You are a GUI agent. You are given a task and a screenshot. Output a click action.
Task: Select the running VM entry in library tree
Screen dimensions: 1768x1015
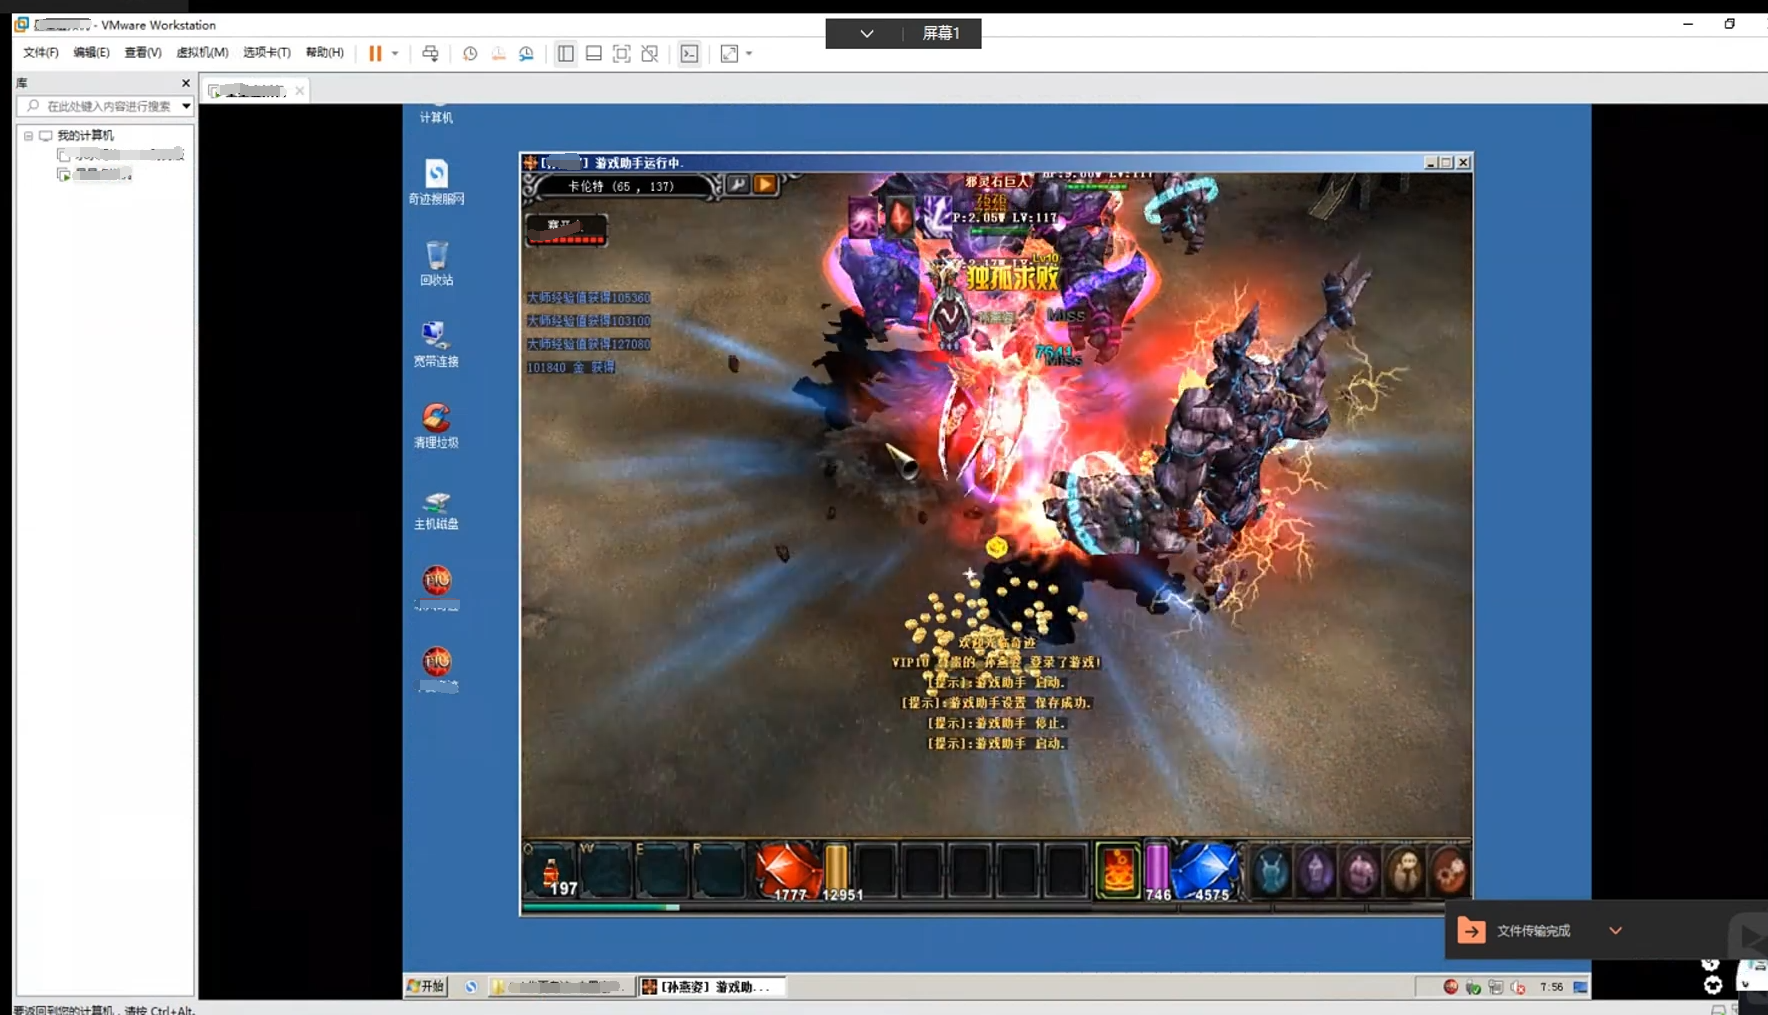coord(95,174)
